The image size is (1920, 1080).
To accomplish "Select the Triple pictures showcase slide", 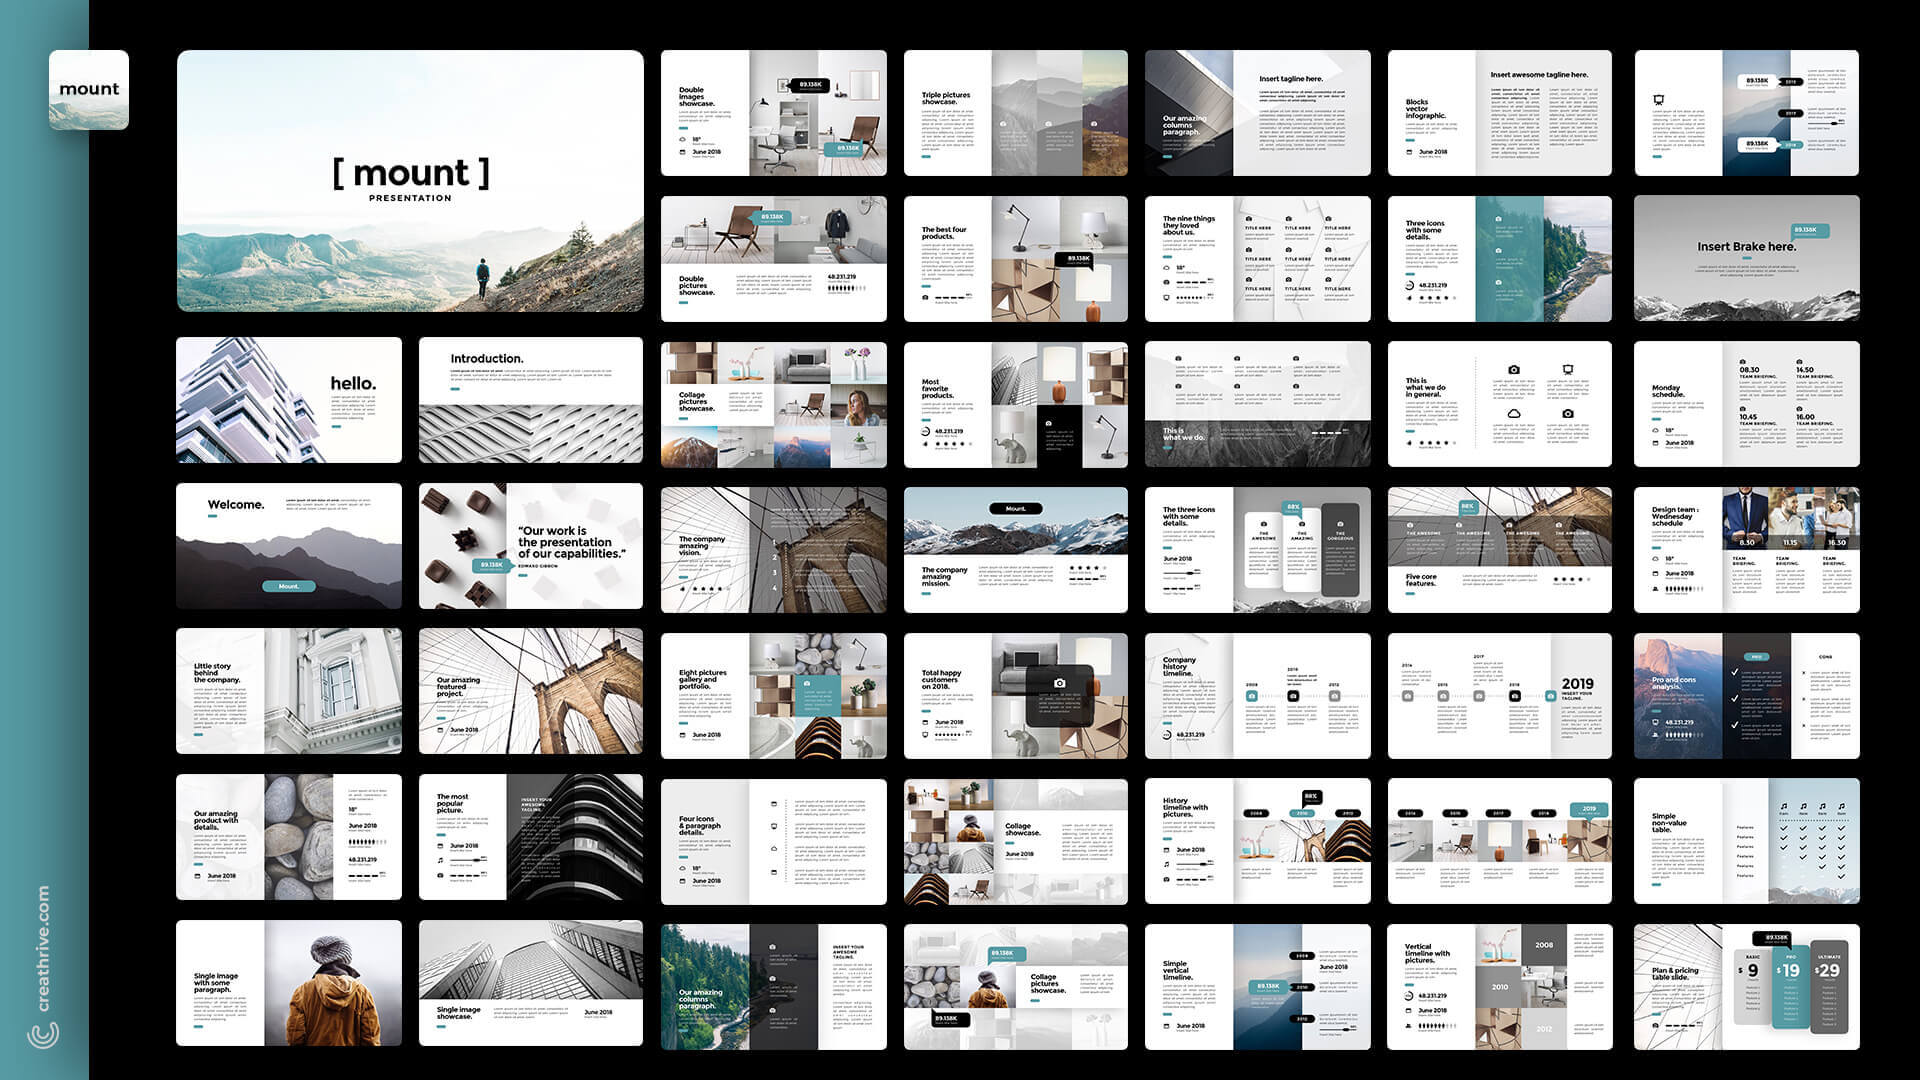I will [x=1015, y=113].
